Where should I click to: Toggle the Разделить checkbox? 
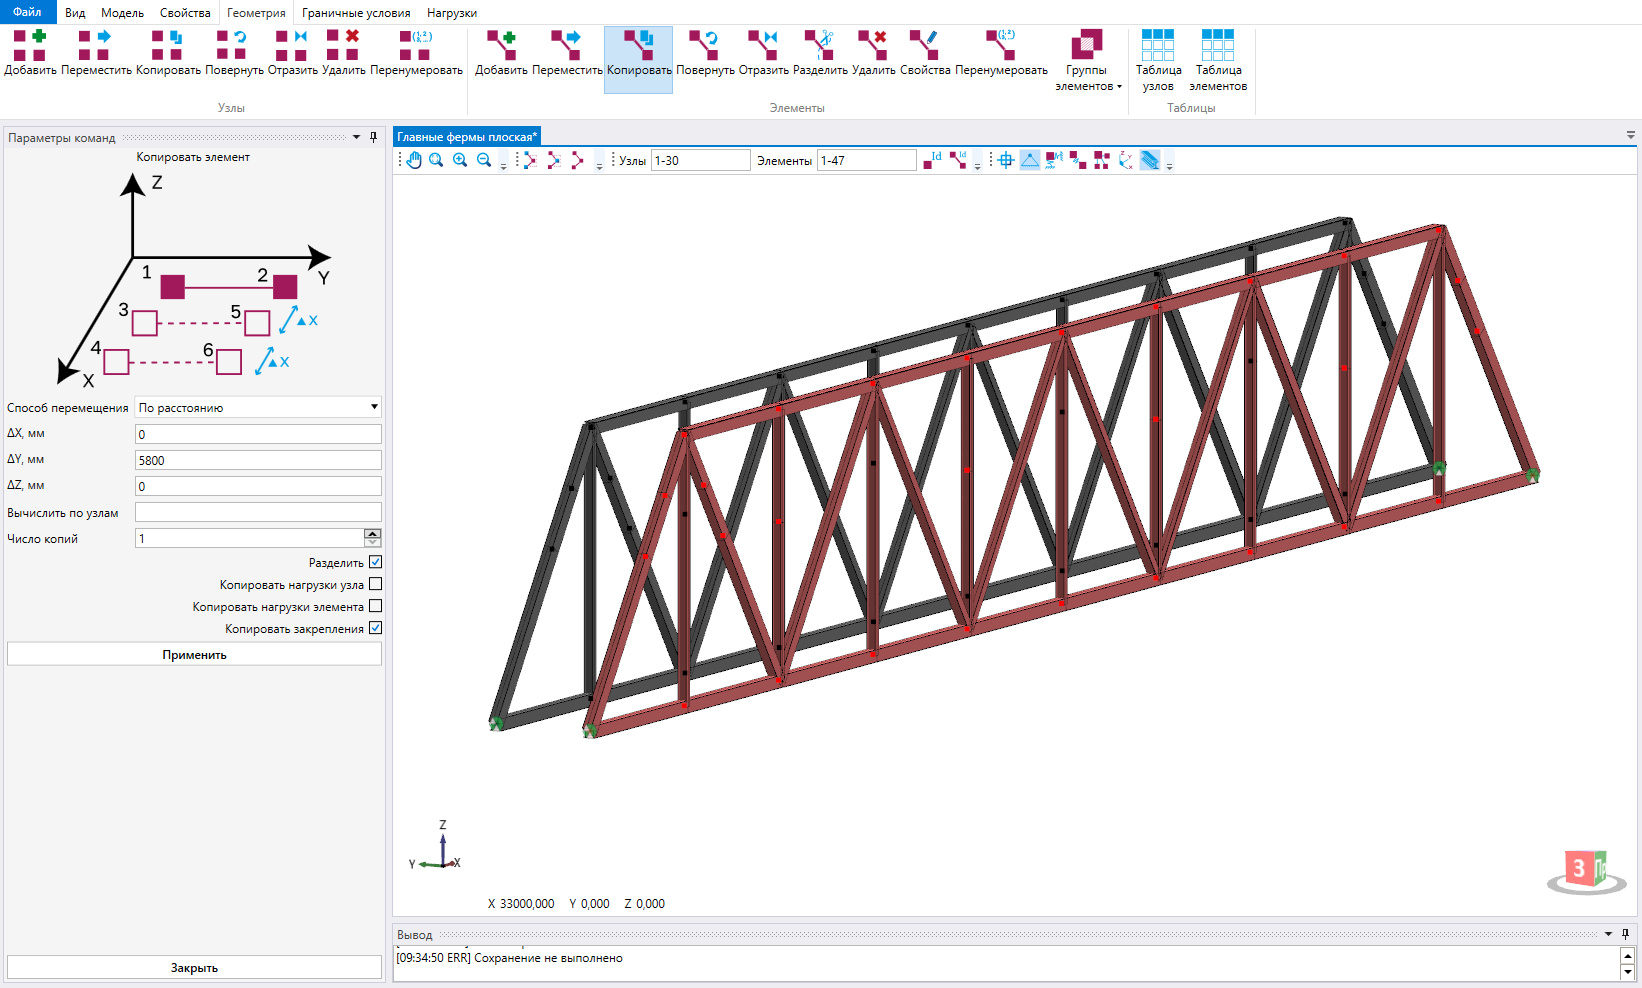[x=376, y=562]
